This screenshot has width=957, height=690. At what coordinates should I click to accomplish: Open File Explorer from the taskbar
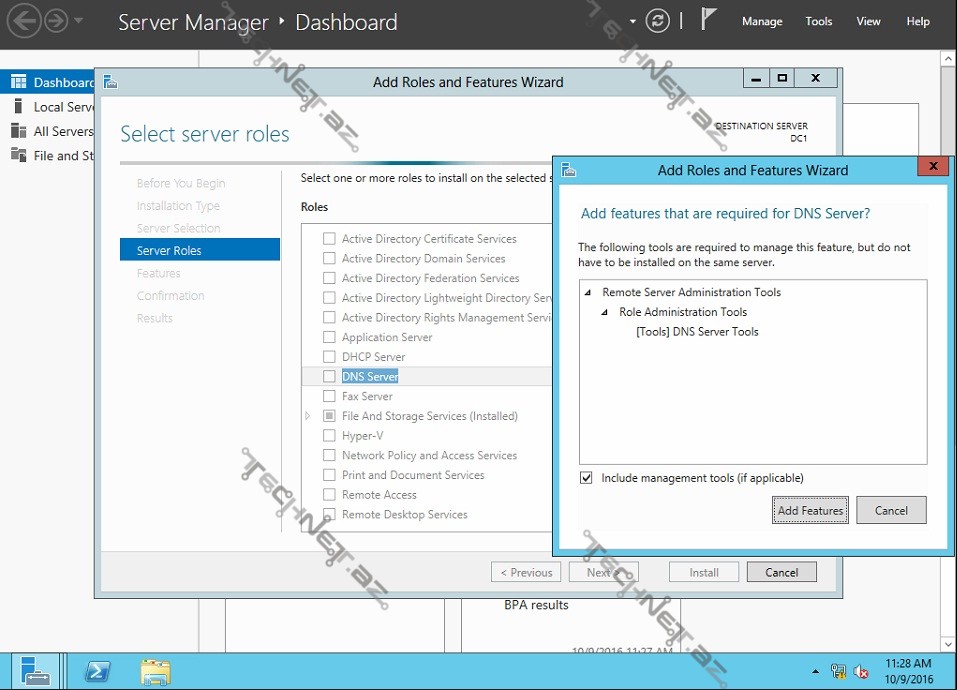[155, 671]
